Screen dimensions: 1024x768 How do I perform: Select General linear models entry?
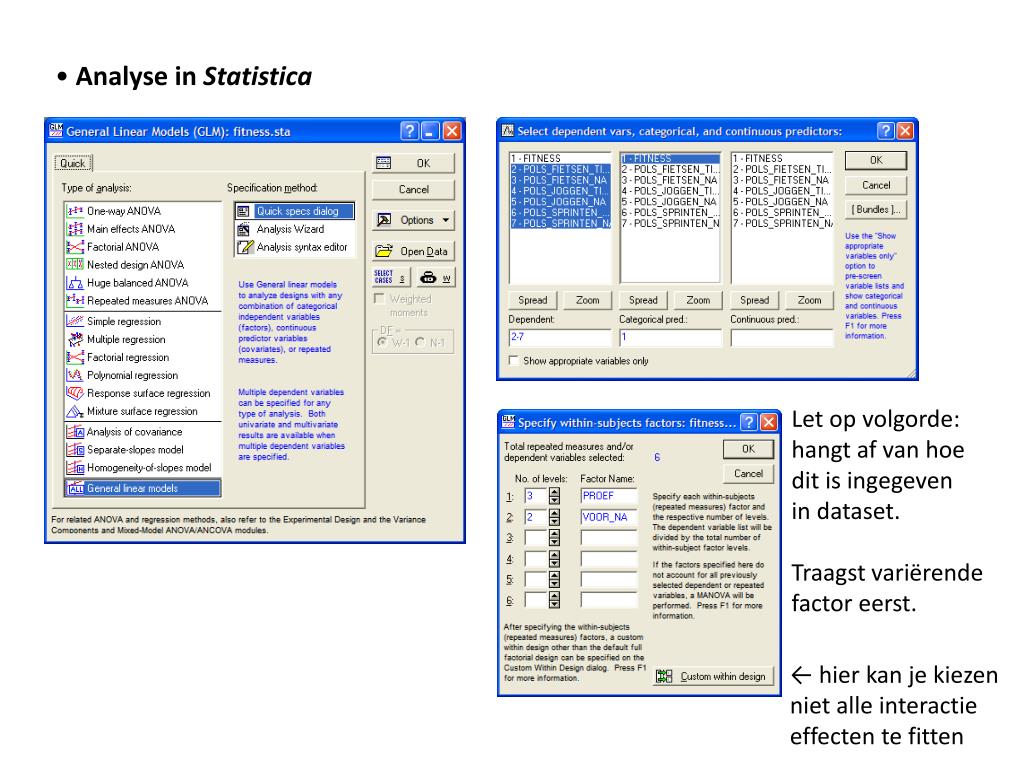coord(143,488)
